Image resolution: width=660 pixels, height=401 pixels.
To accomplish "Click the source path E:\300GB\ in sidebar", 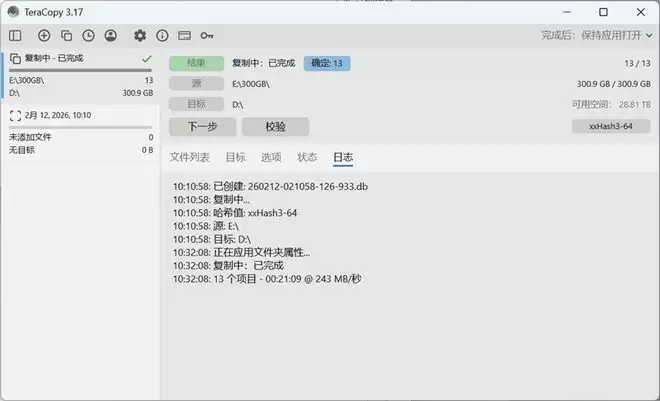I will click(x=27, y=80).
